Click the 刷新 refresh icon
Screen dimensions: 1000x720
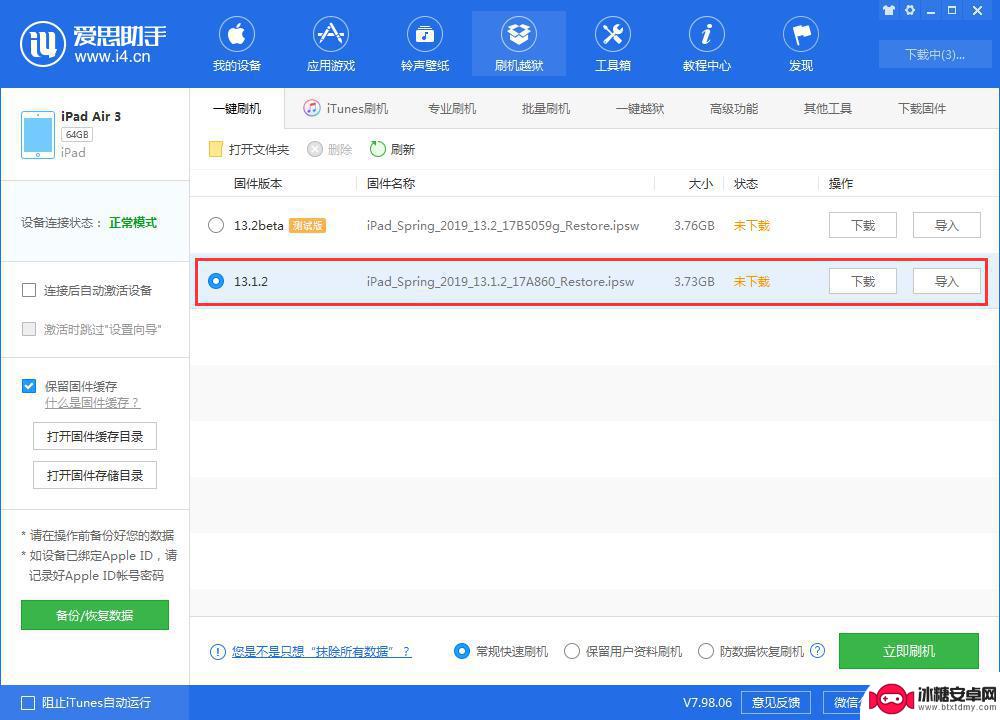point(378,149)
